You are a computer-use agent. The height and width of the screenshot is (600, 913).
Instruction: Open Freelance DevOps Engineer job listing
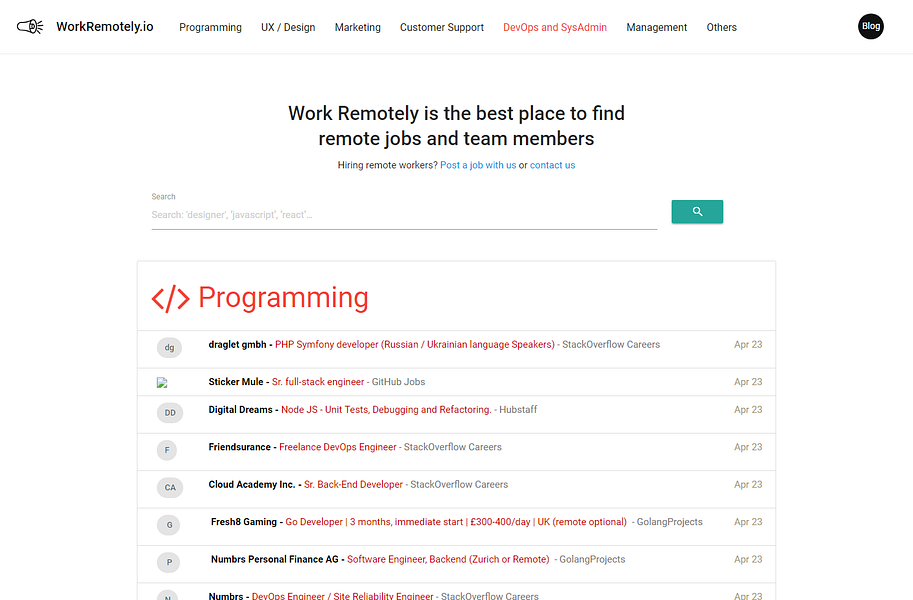click(338, 447)
